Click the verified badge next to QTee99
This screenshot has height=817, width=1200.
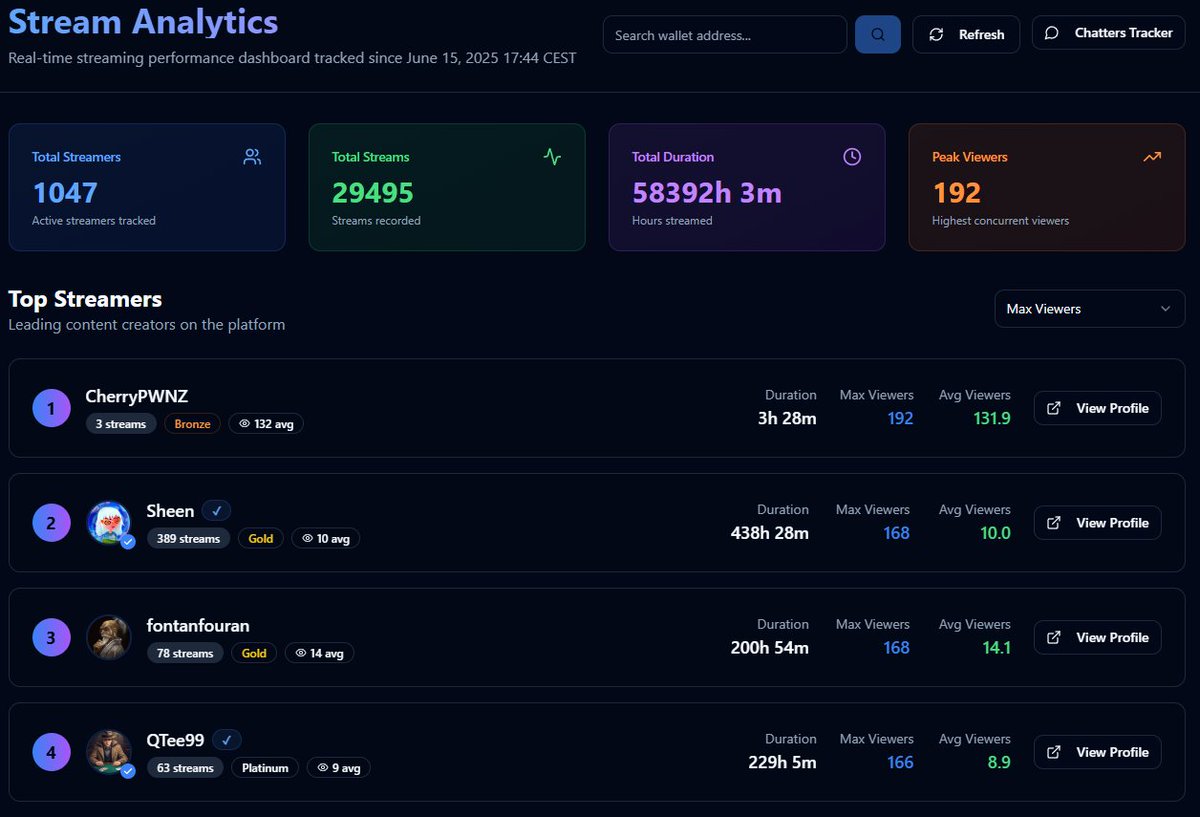(226, 740)
